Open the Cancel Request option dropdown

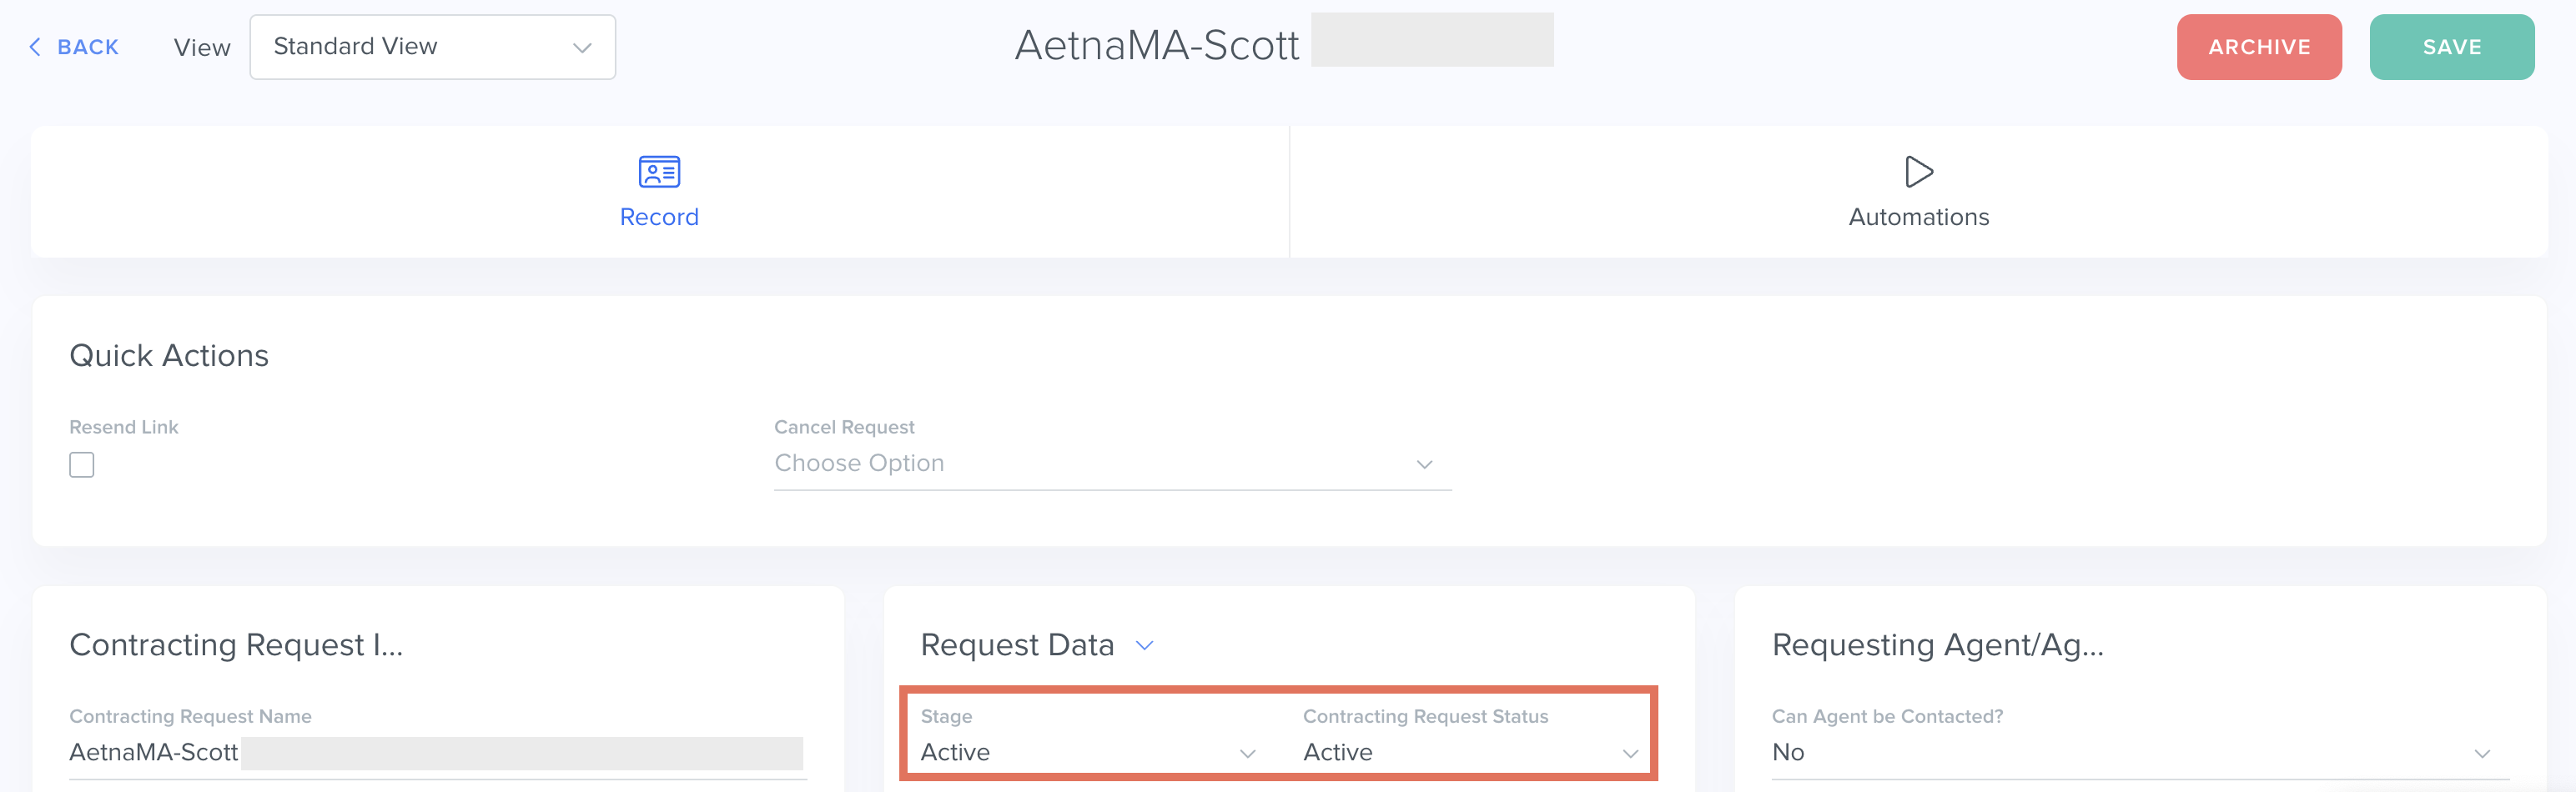[1112, 464]
